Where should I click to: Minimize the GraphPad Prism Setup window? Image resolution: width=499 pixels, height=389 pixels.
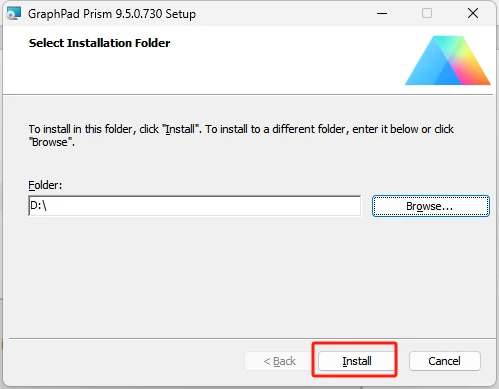(382, 14)
